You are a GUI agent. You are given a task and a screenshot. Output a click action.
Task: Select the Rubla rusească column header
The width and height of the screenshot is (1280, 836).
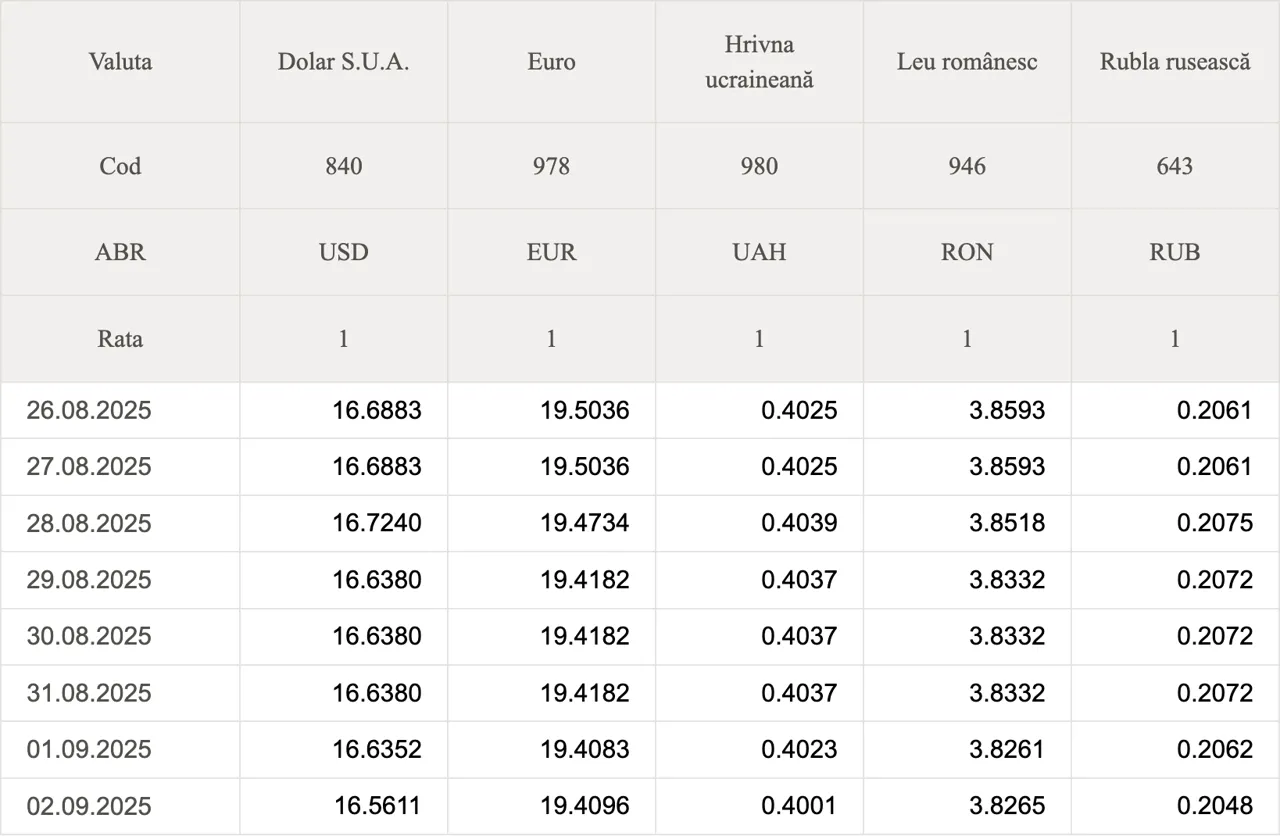pyautogui.click(x=1175, y=62)
